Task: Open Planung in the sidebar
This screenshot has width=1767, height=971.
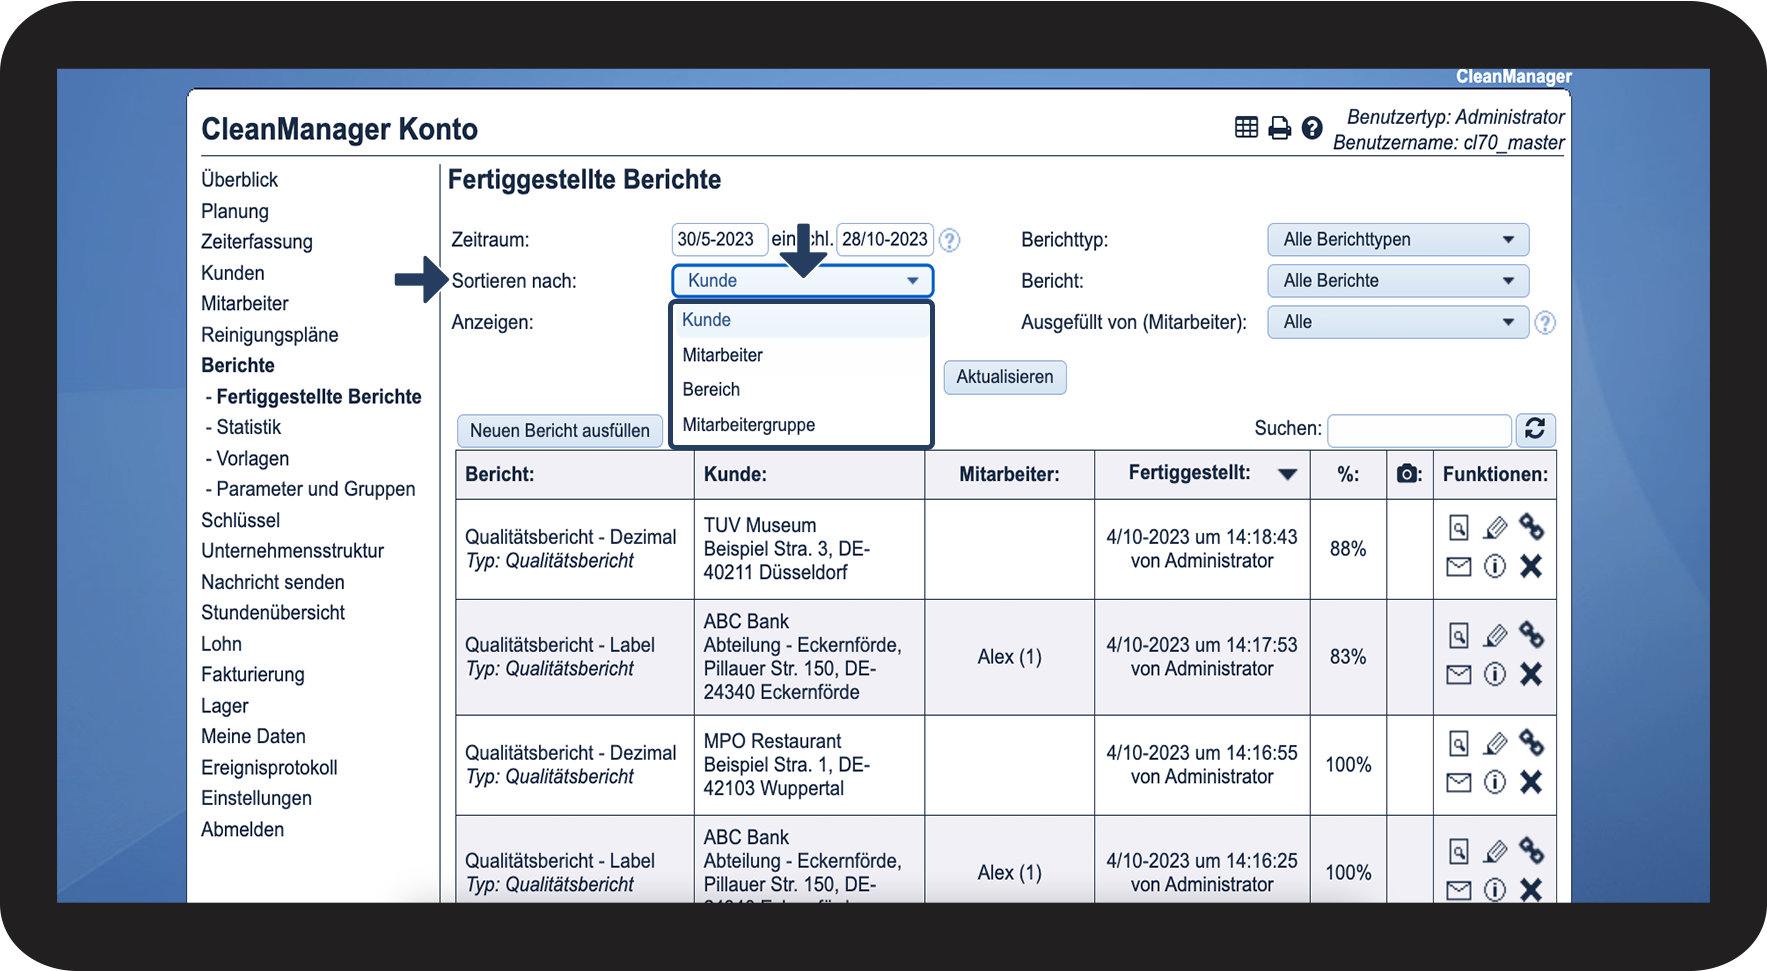Action: point(235,211)
